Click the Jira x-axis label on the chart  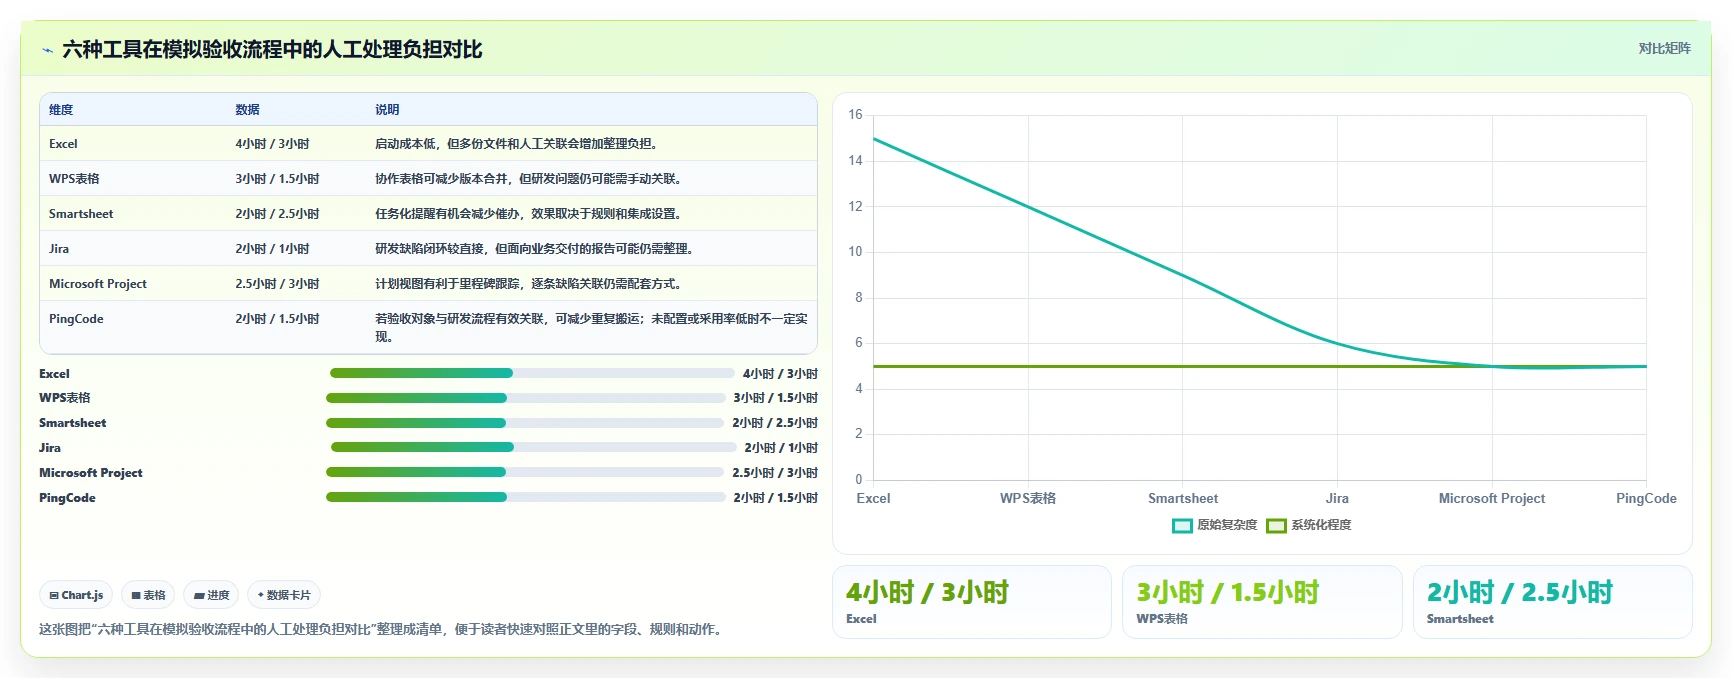click(x=1337, y=498)
